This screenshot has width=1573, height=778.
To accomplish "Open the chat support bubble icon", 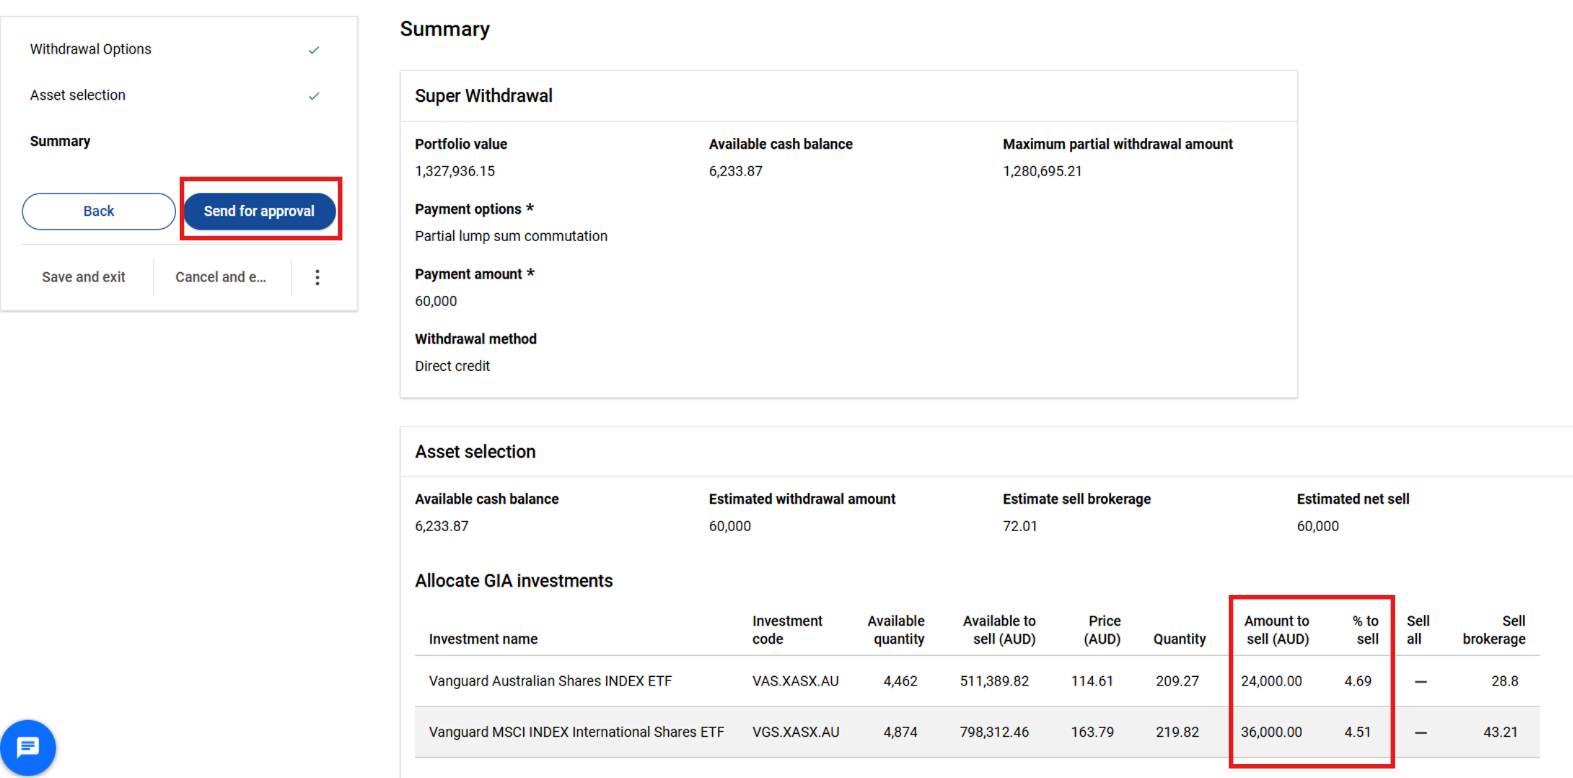I will (28, 747).
